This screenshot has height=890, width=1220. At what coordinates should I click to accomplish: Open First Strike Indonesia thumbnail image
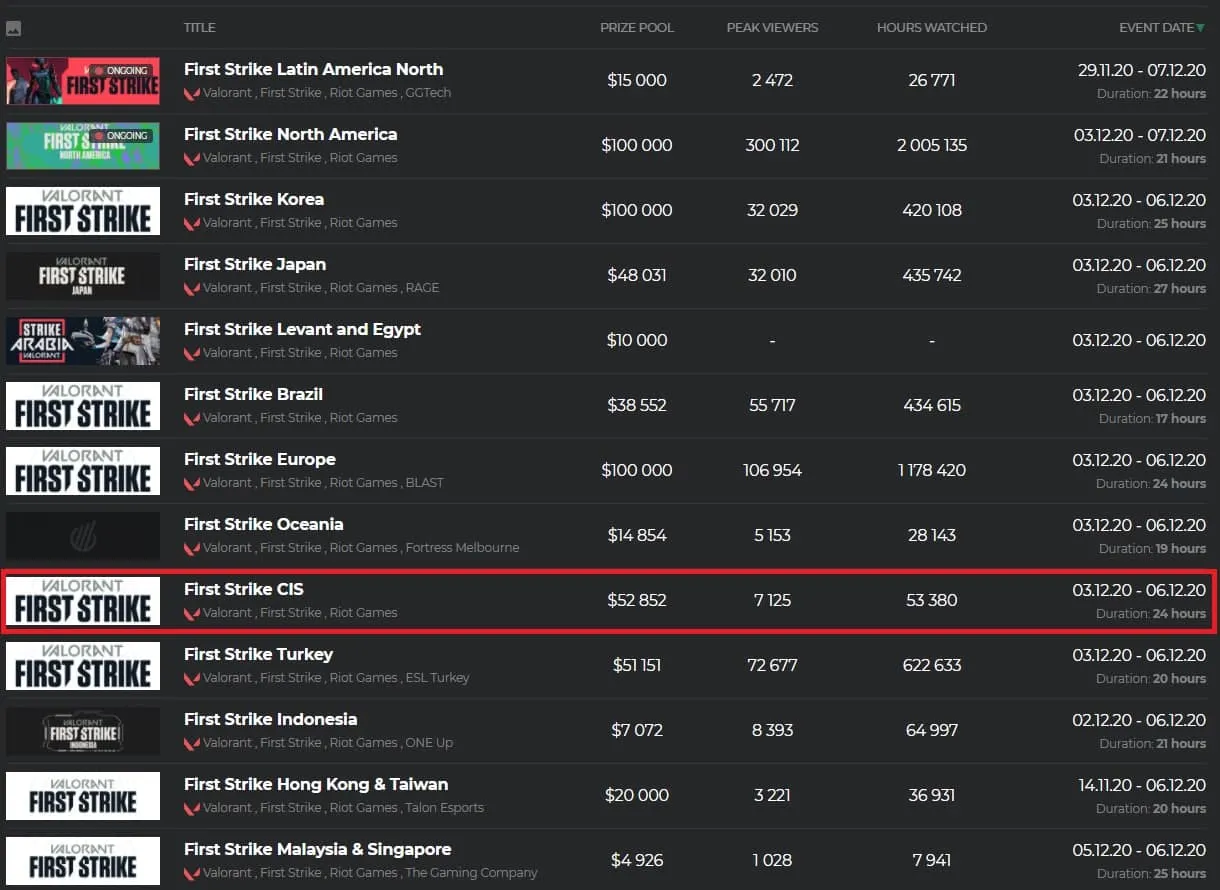click(83, 731)
